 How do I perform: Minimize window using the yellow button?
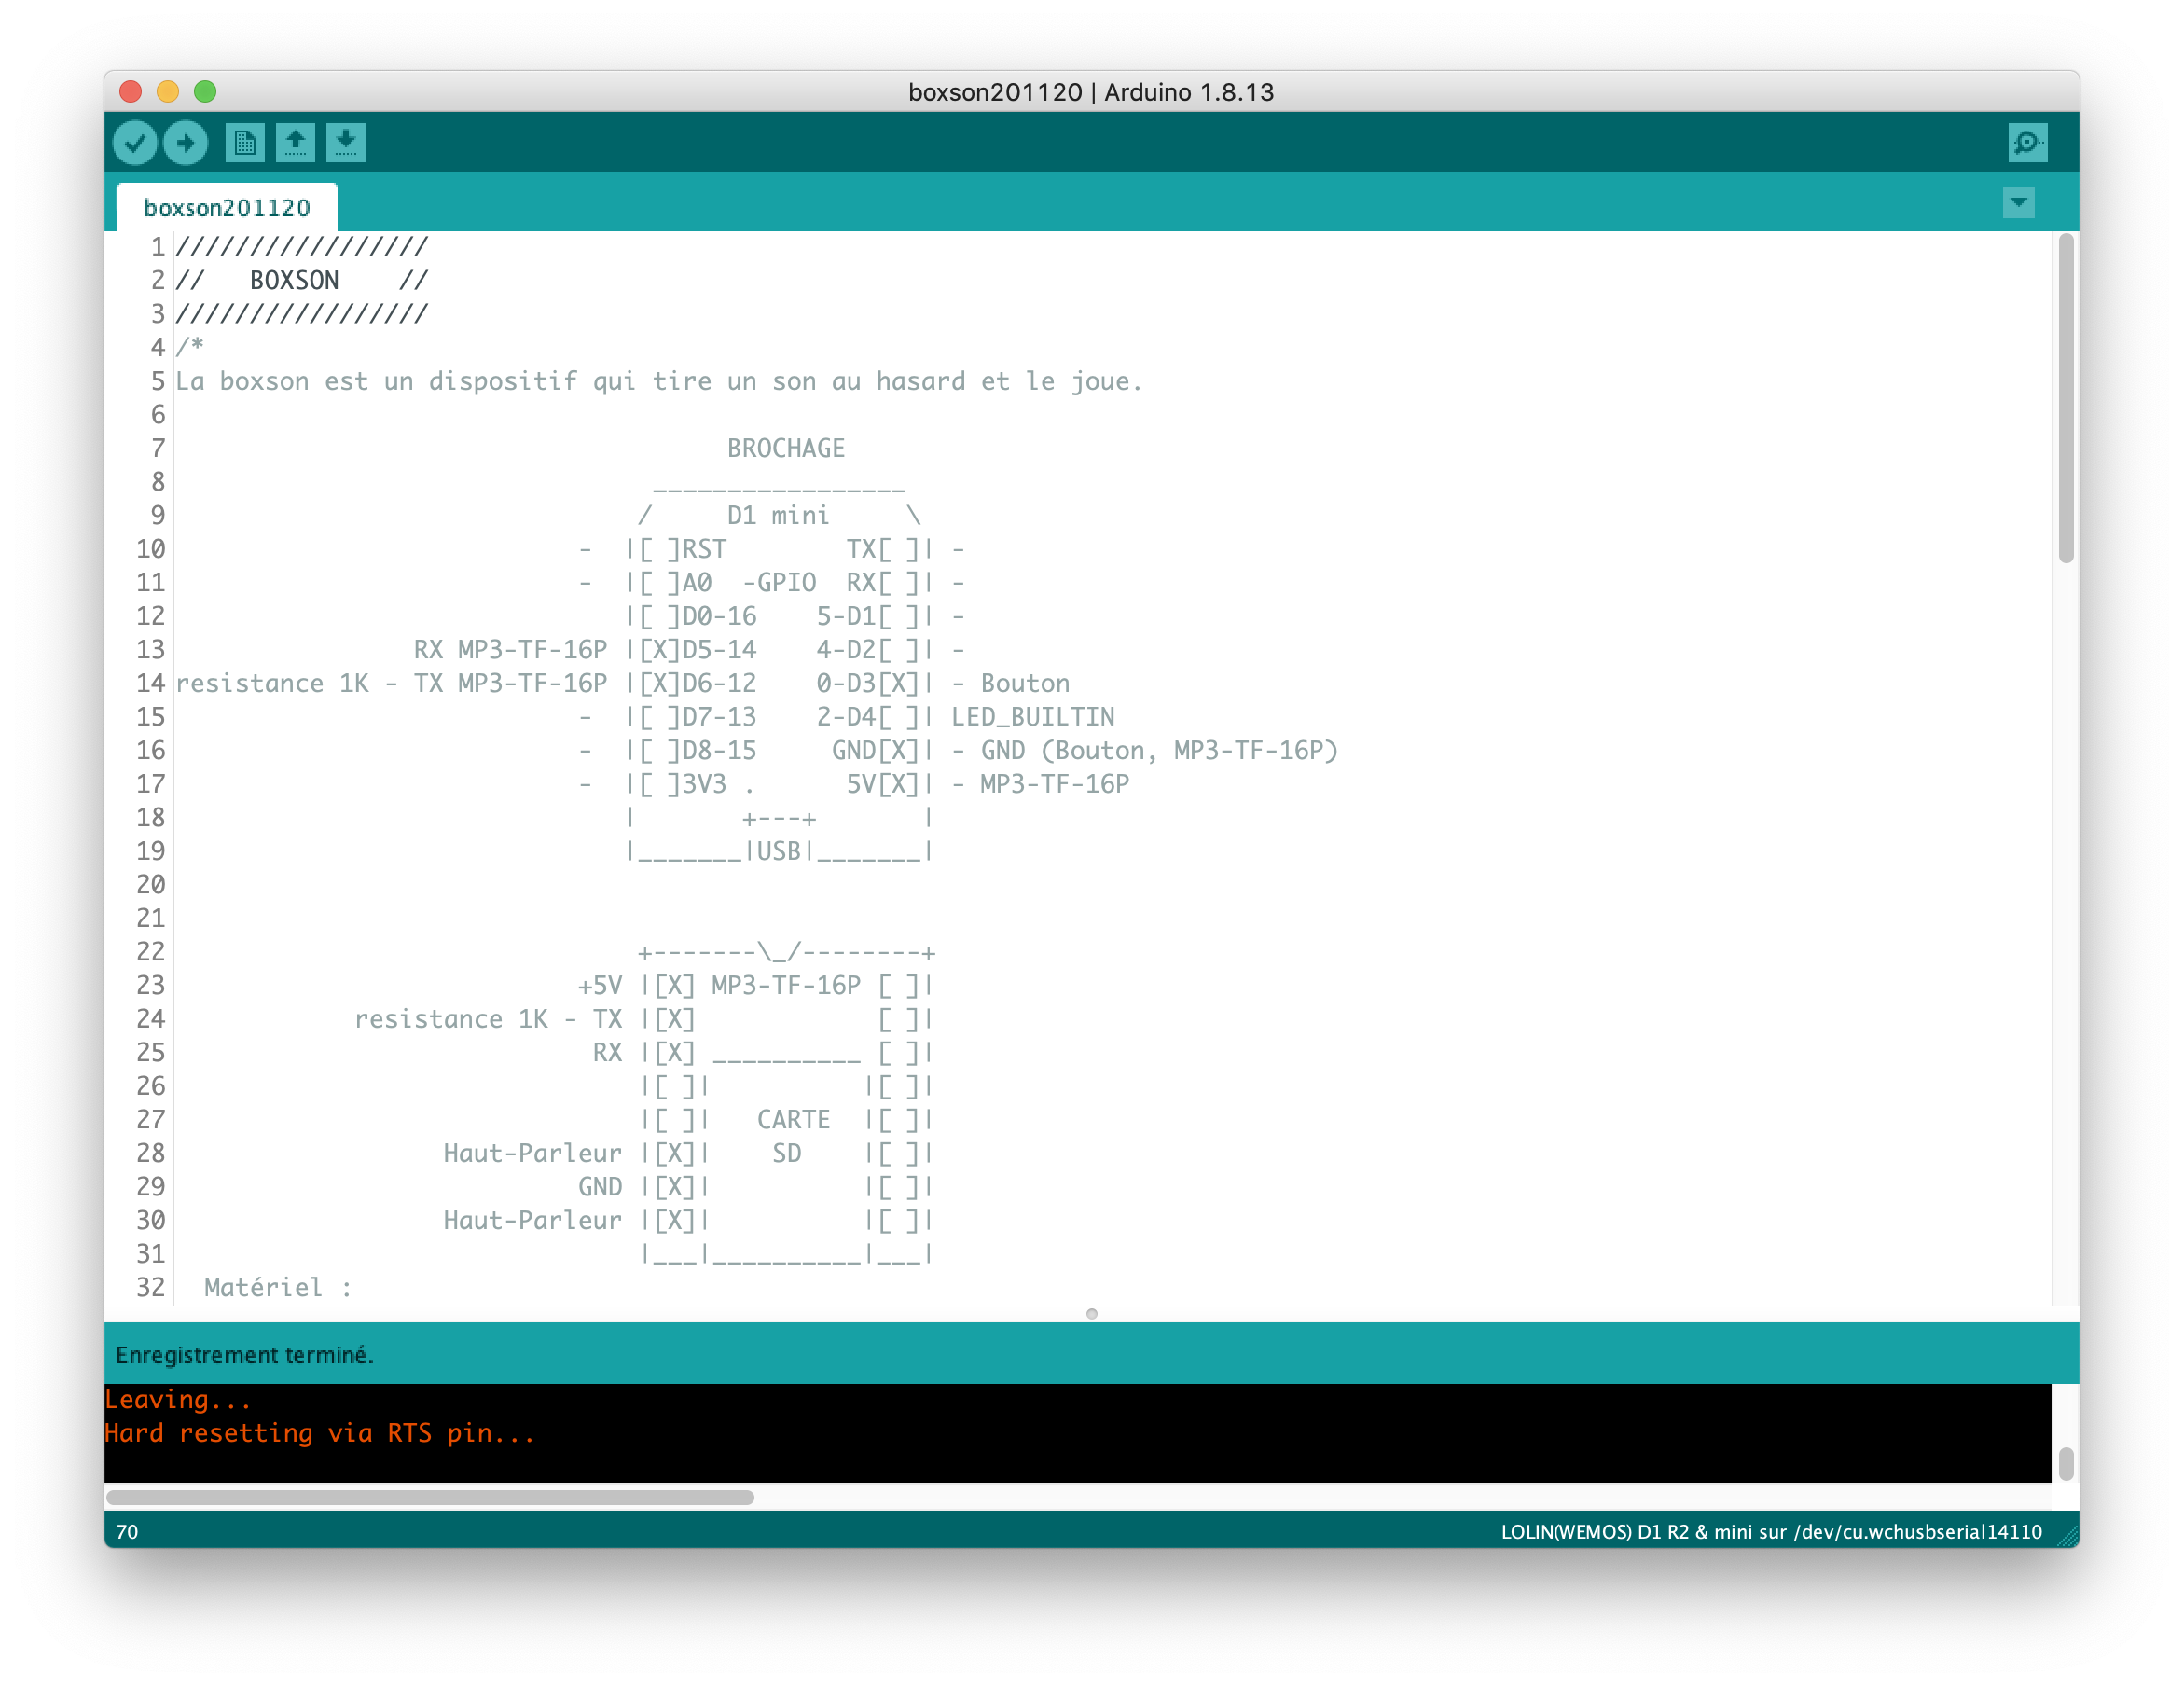pyautogui.click(x=168, y=92)
